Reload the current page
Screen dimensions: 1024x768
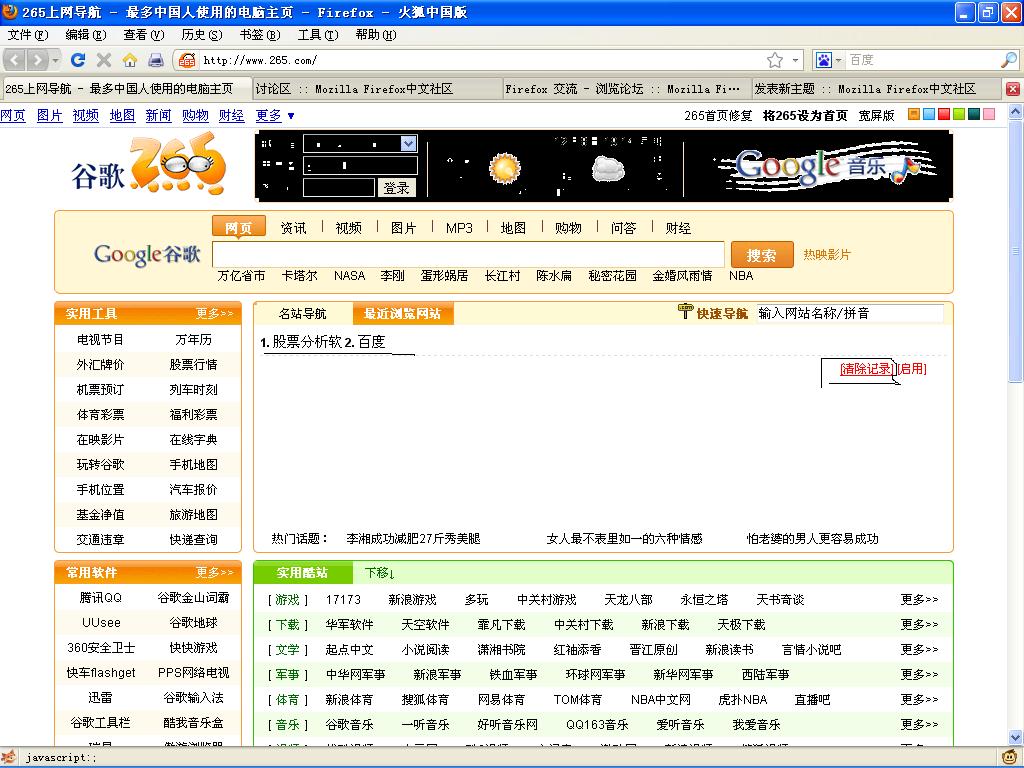[x=78, y=60]
